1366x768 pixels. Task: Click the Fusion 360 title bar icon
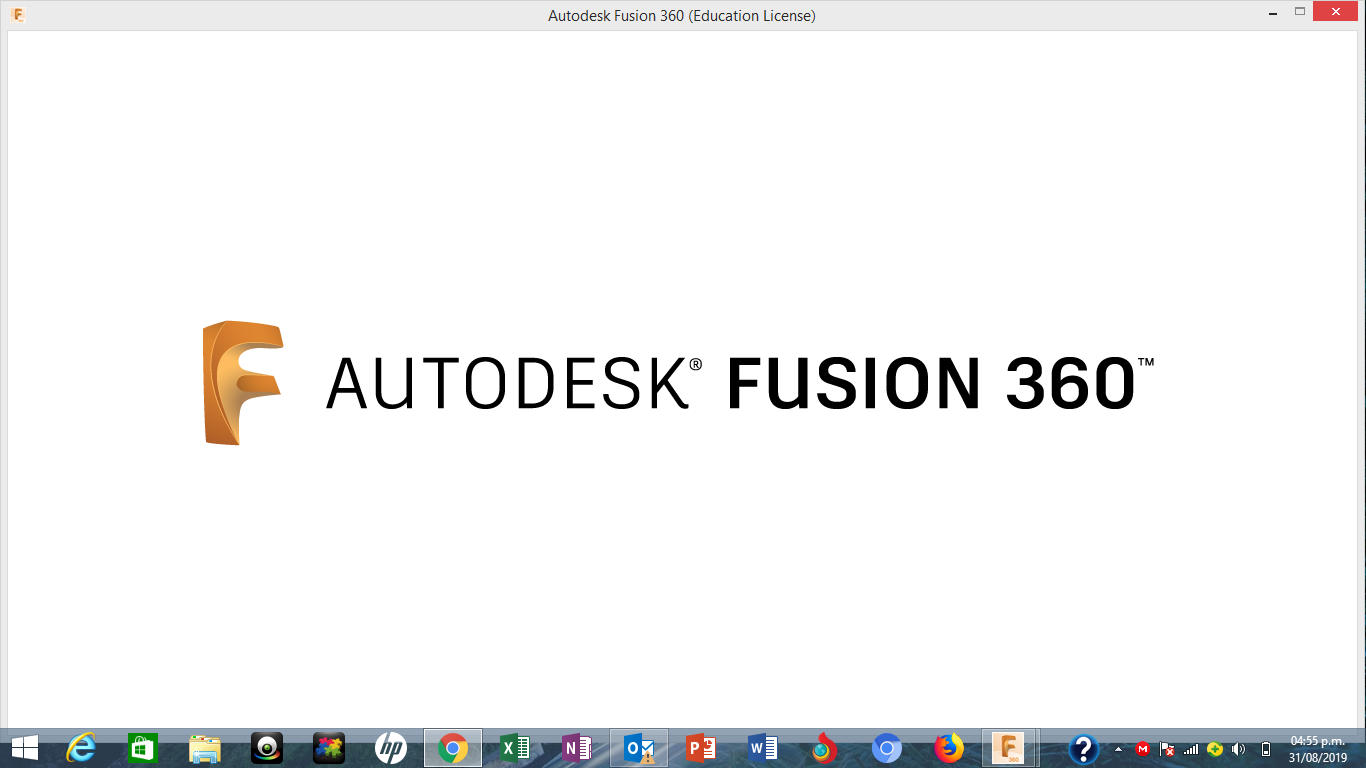point(18,15)
